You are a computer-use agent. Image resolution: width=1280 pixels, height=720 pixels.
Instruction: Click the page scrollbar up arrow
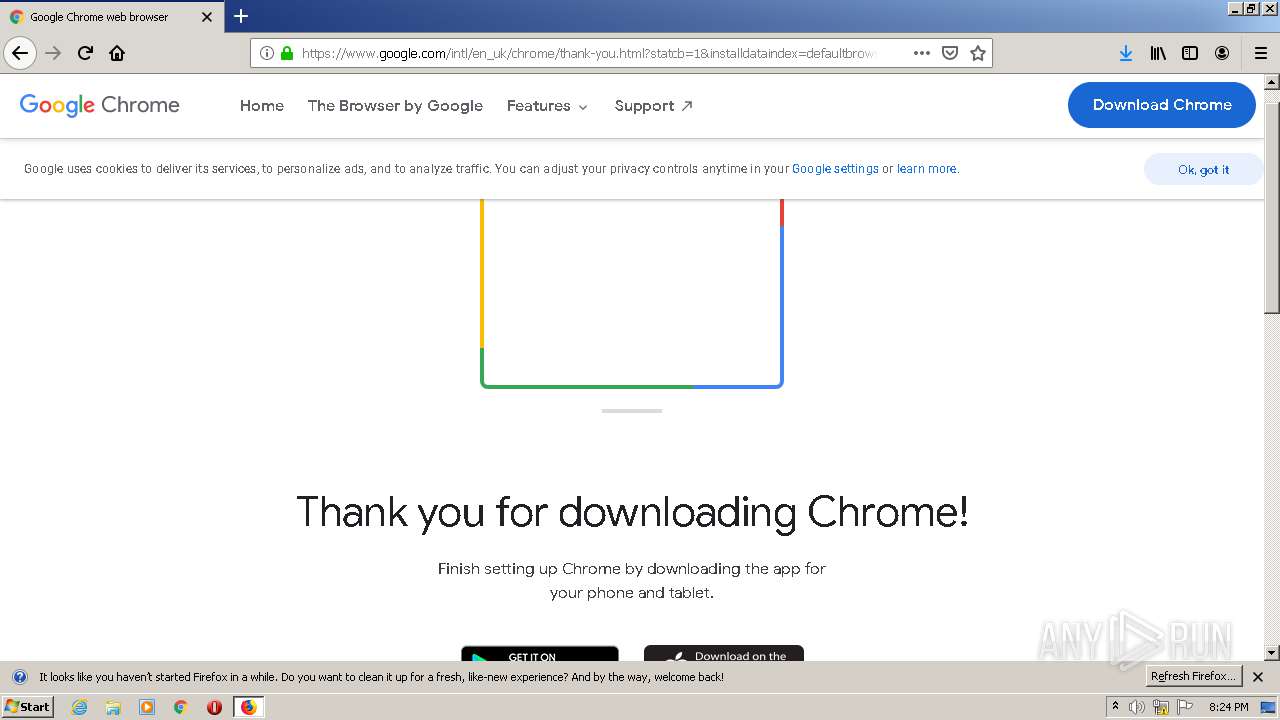[x=1272, y=82]
